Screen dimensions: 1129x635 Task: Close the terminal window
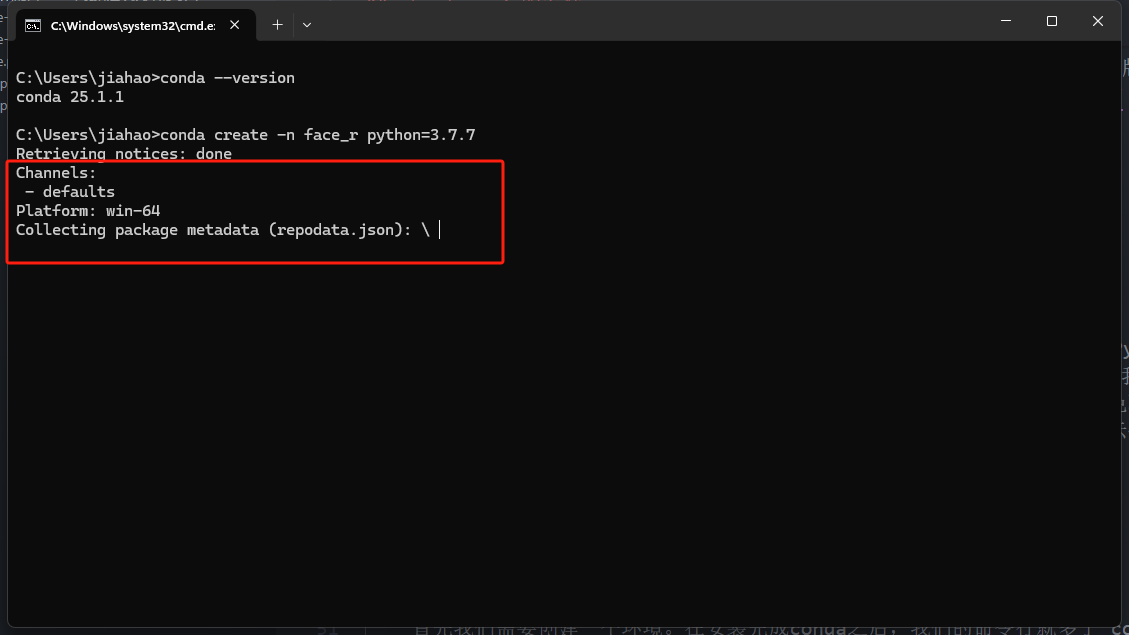click(1098, 21)
